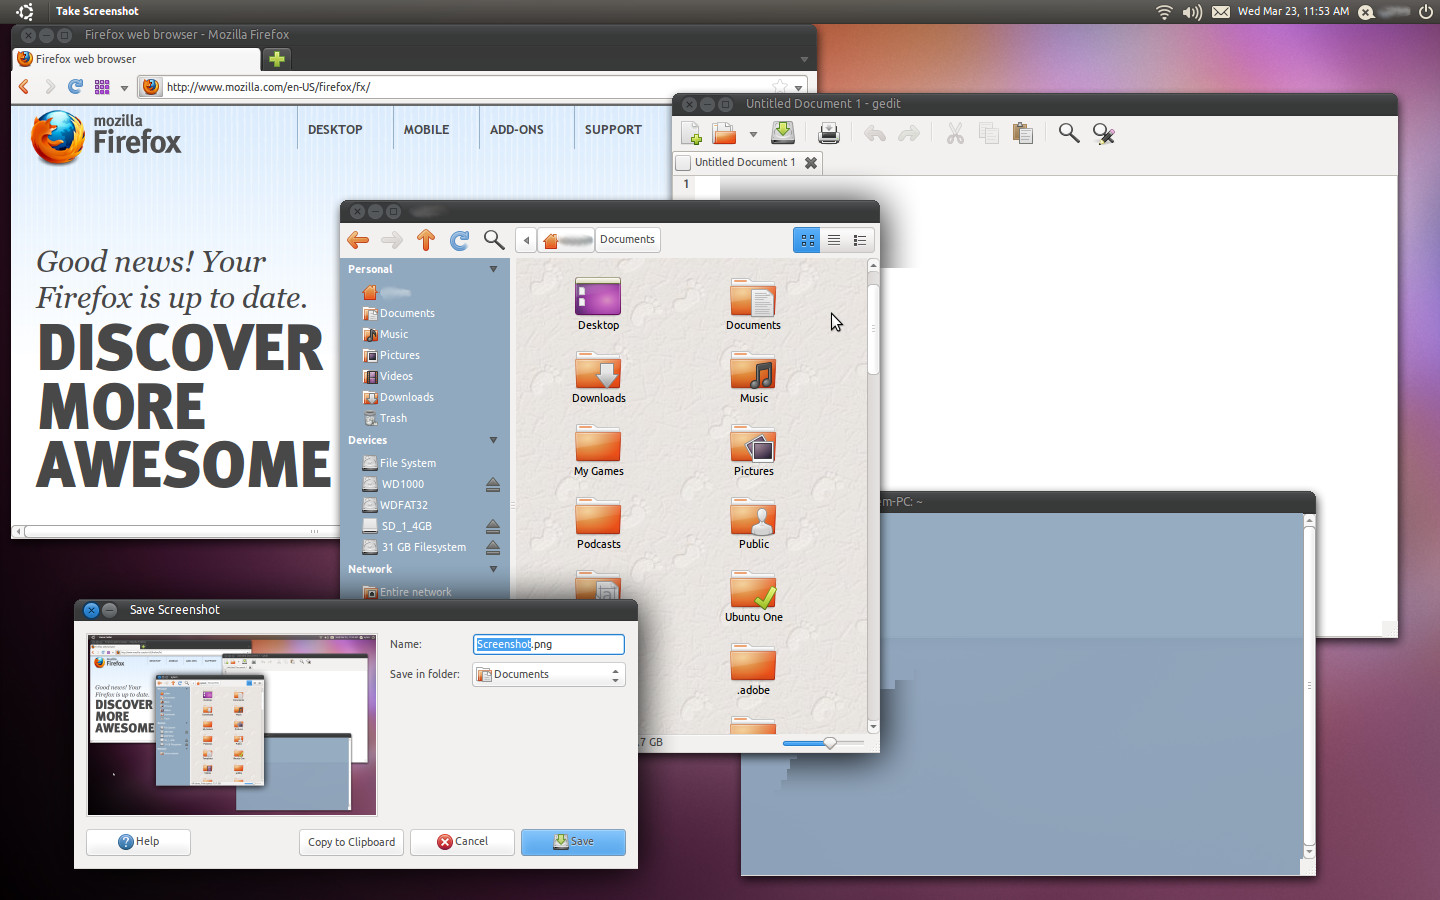Click the screenshot Name input field
The image size is (1440, 900).
pyautogui.click(x=548, y=644)
